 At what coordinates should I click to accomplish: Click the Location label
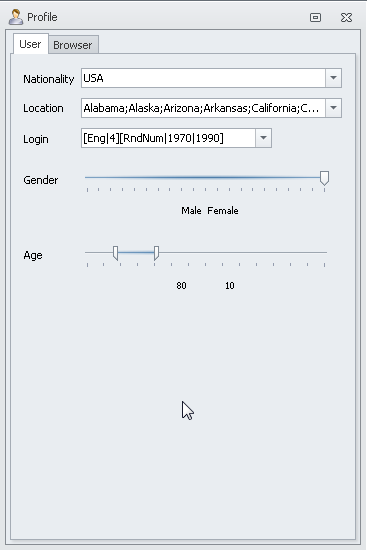click(43, 108)
